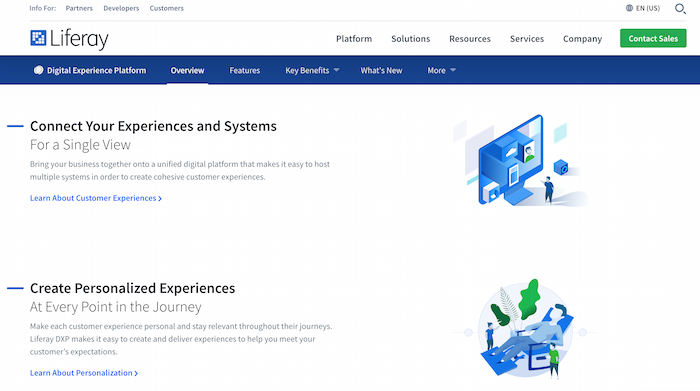Click the globe language icon
The height and width of the screenshot is (391, 700).
coord(629,8)
